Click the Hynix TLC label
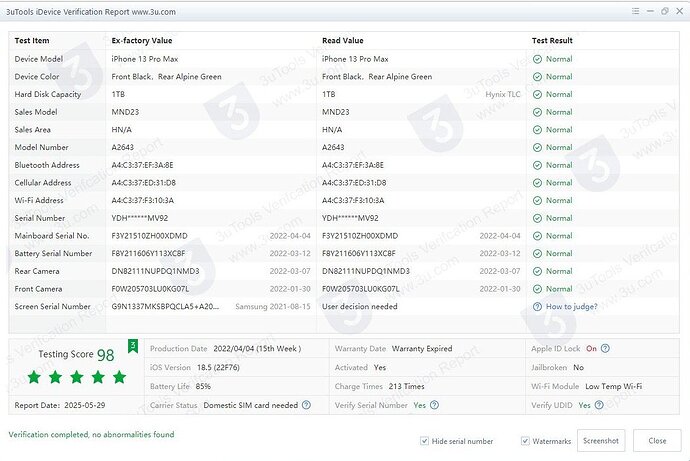Screen dimensions: 690x461 tap(503, 94)
